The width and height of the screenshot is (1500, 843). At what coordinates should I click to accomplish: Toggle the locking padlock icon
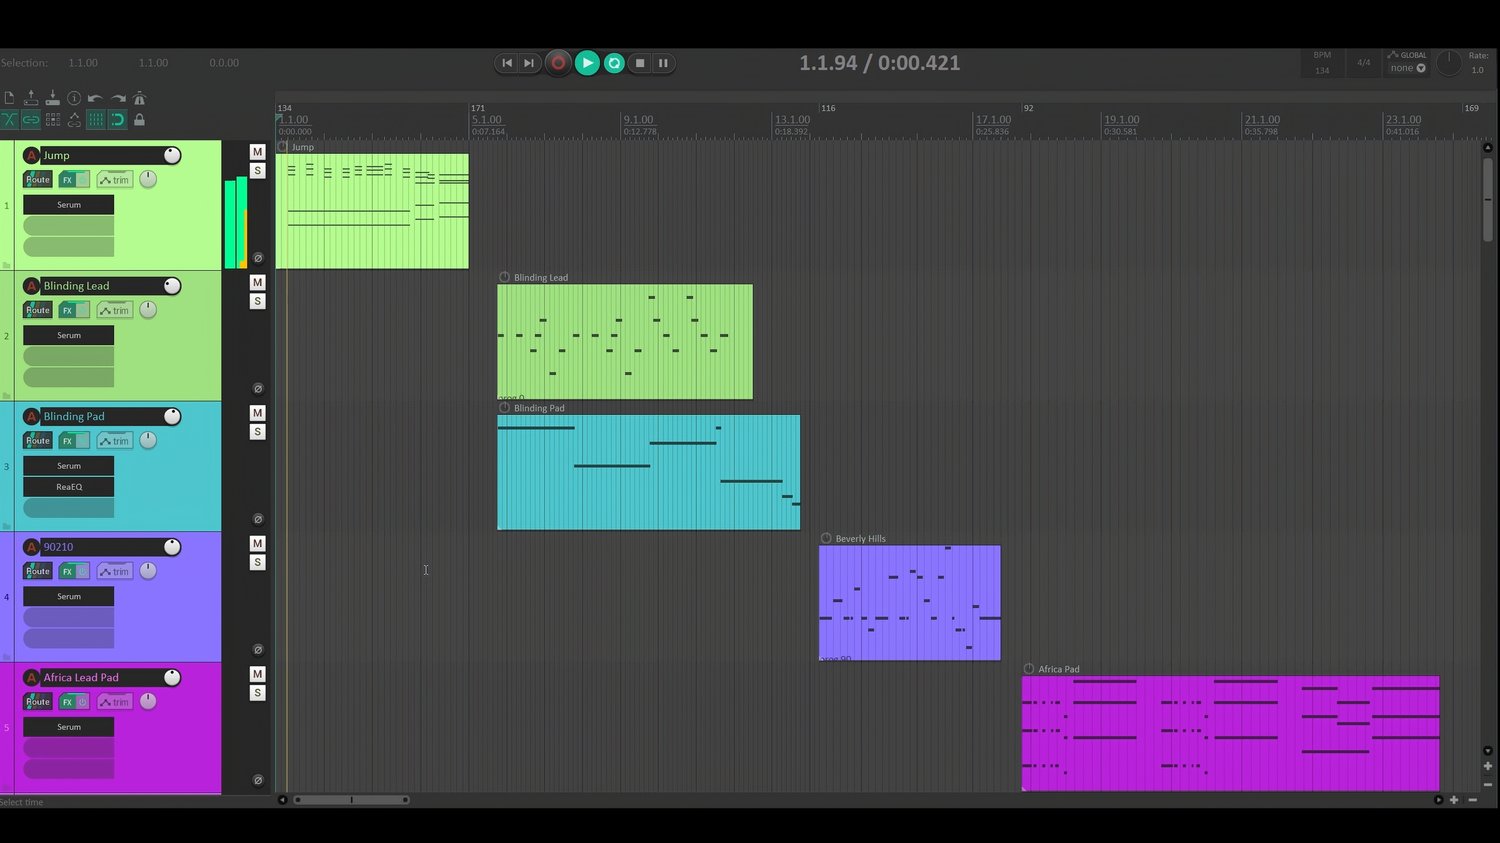139,120
